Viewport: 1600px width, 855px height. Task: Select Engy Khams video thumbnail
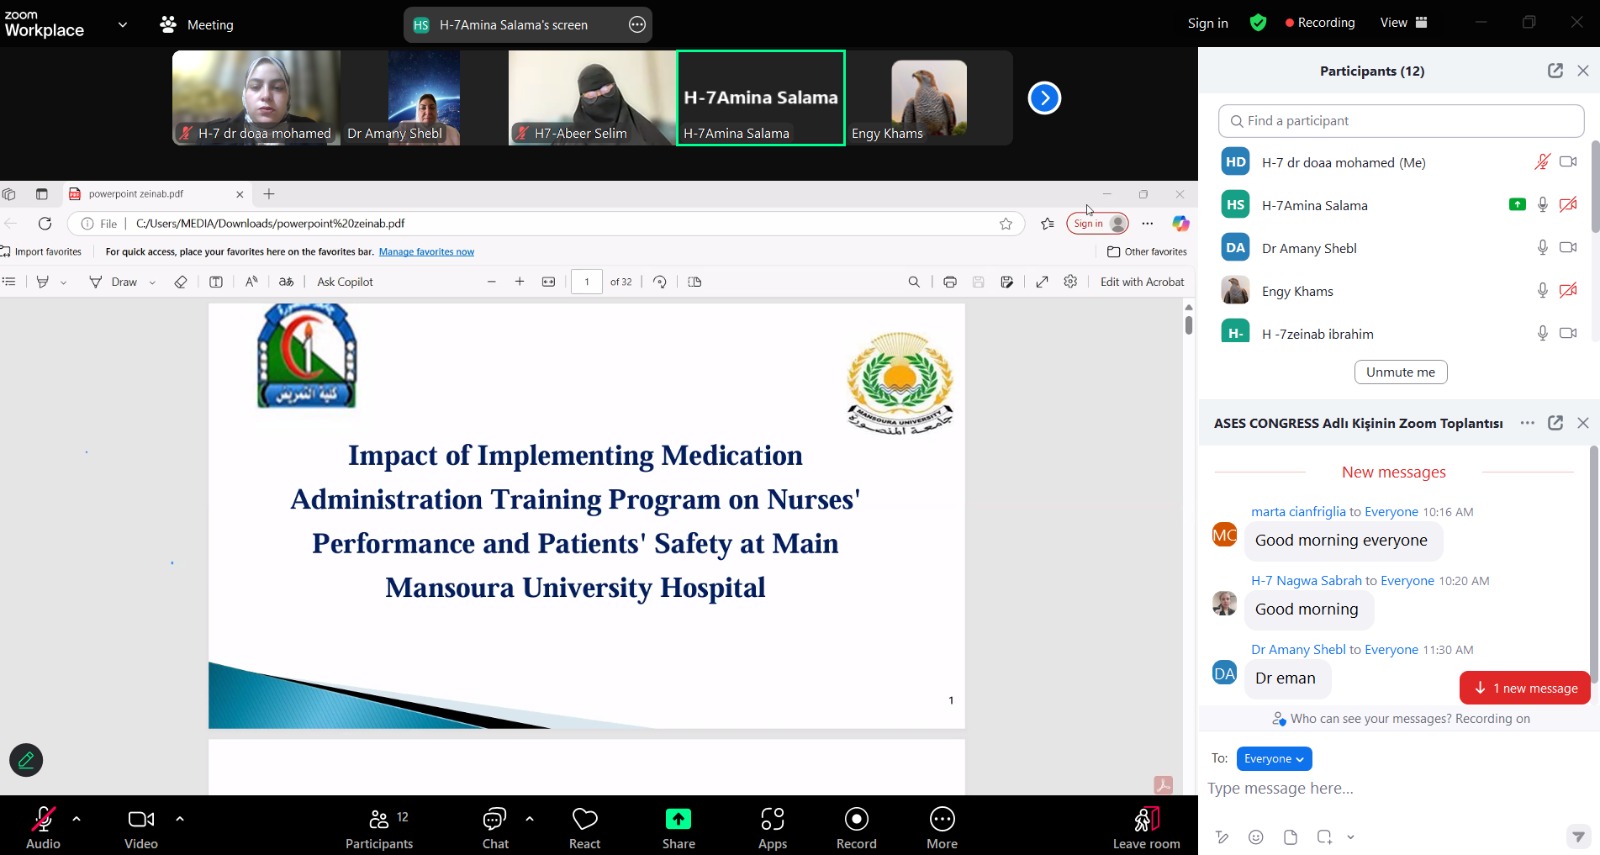tap(929, 98)
